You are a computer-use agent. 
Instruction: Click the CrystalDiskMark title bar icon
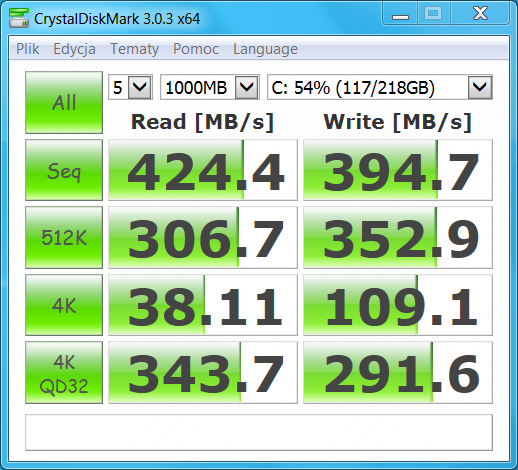[x=19, y=18]
